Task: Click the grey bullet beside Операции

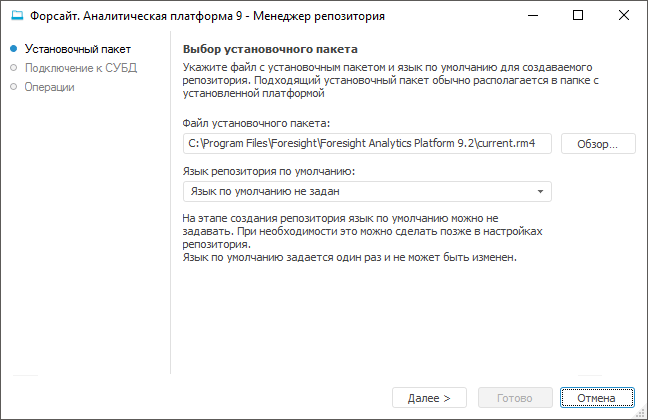Action: [14, 87]
